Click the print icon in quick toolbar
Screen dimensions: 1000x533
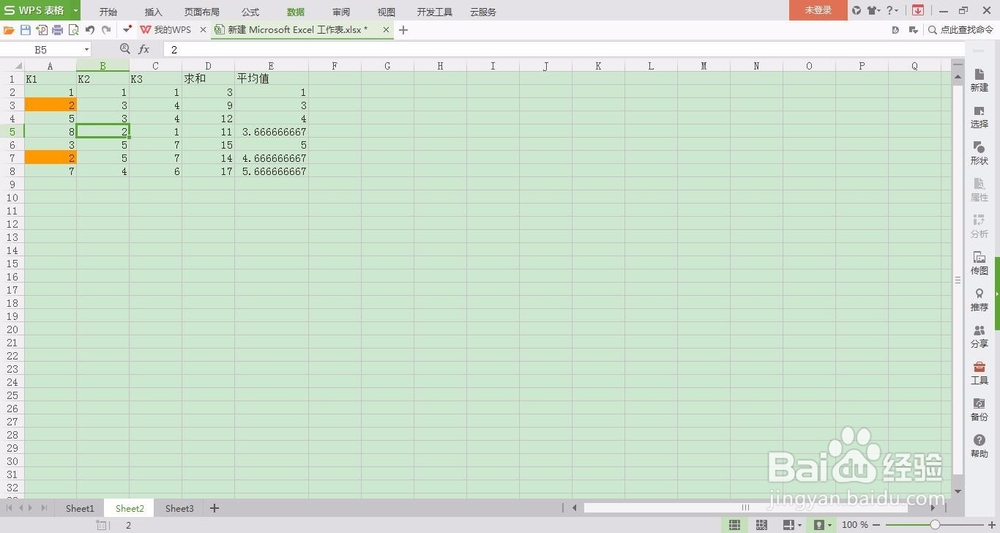[x=57, y=30]
